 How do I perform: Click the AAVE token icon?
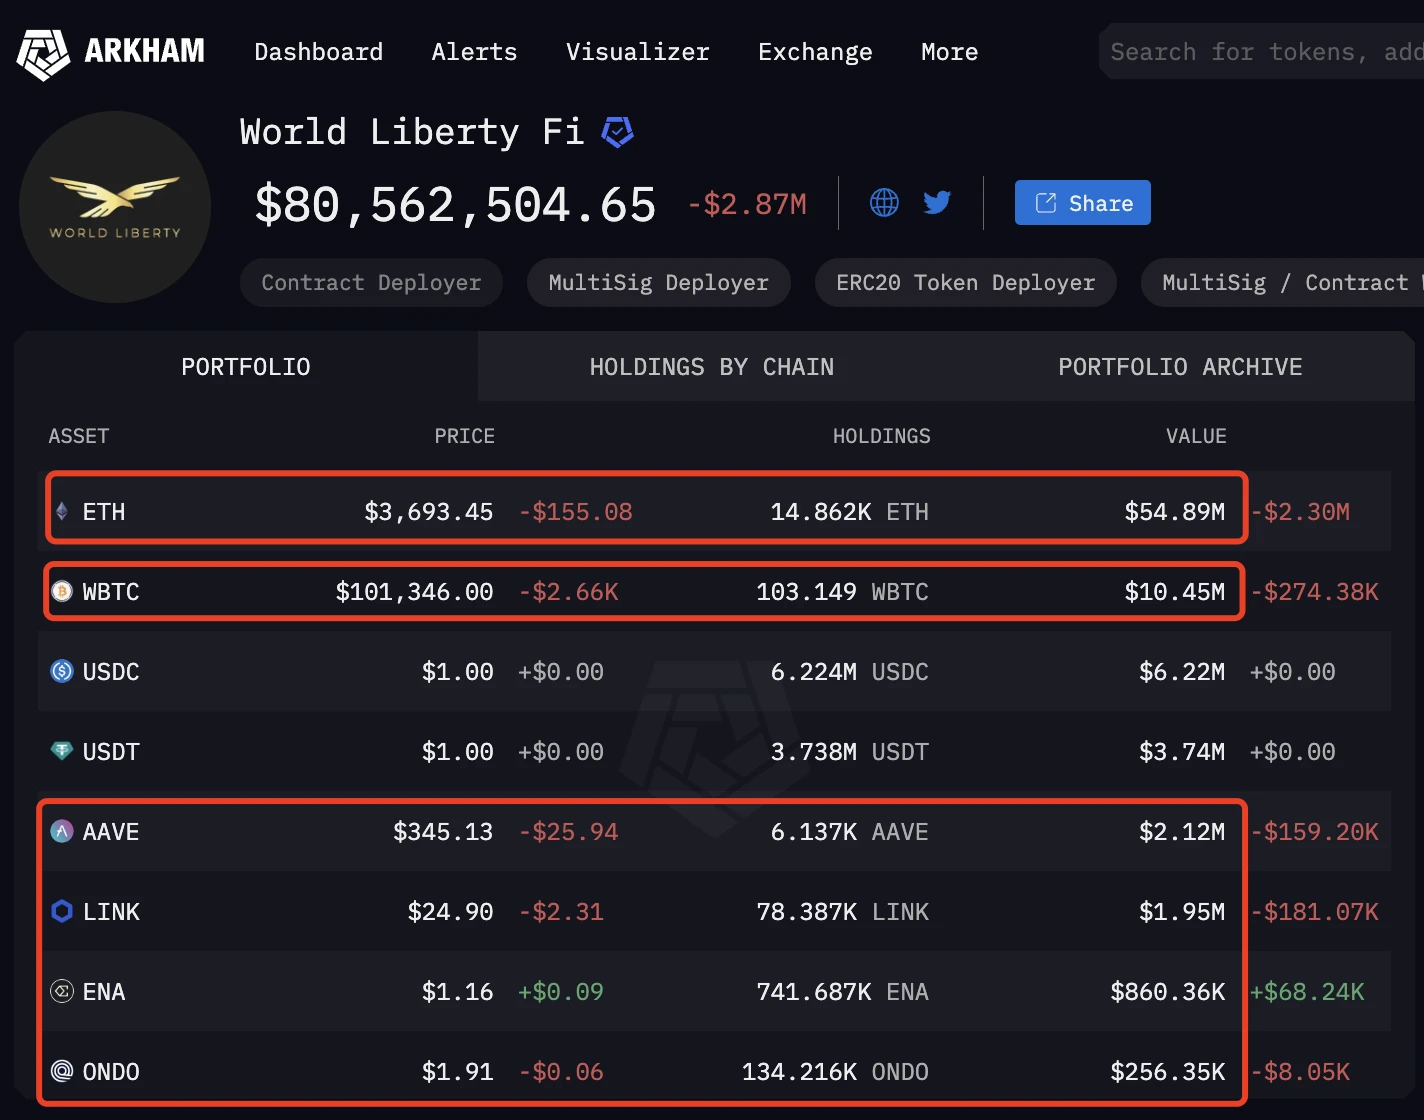62,832
